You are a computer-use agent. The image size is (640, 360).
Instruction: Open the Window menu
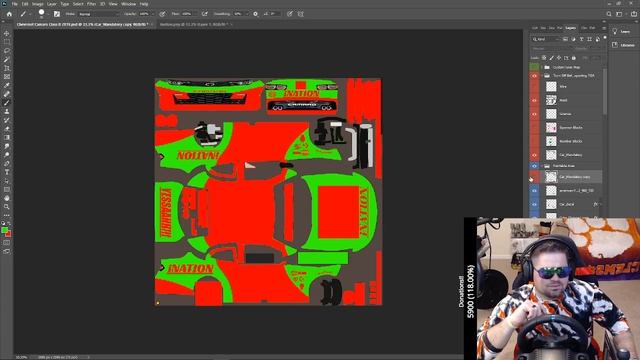tap(128, 4)
